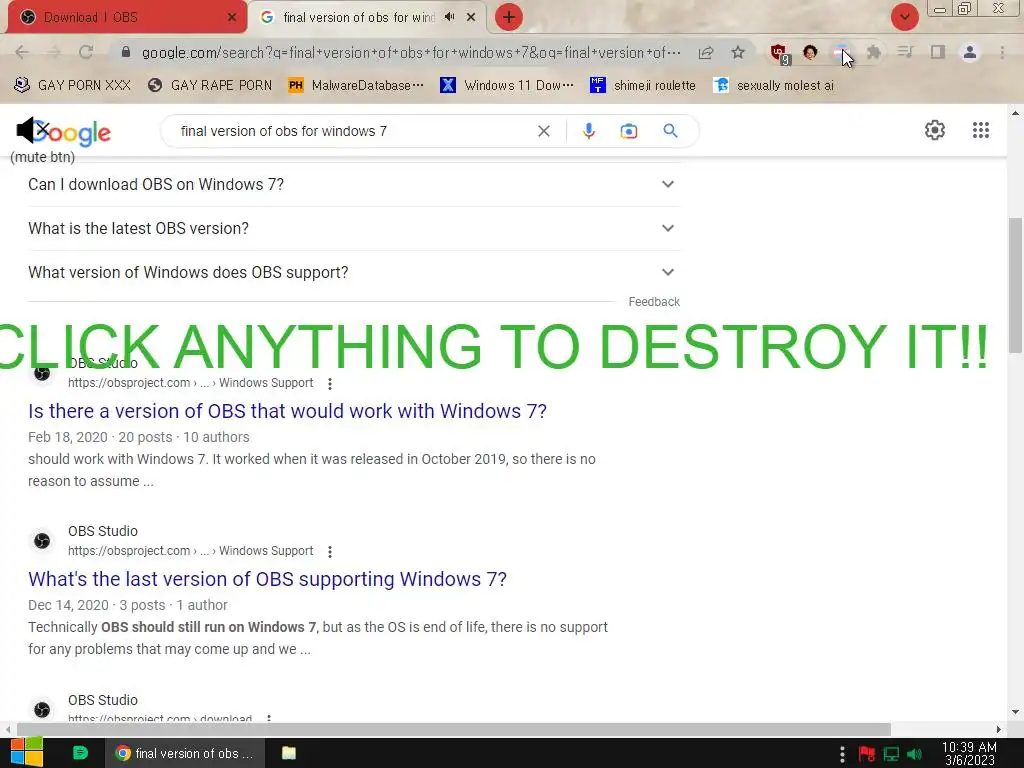Screen dimensions: 1024x768
Task: Open the green app icon in taskbar
Action: pos(80,753)
